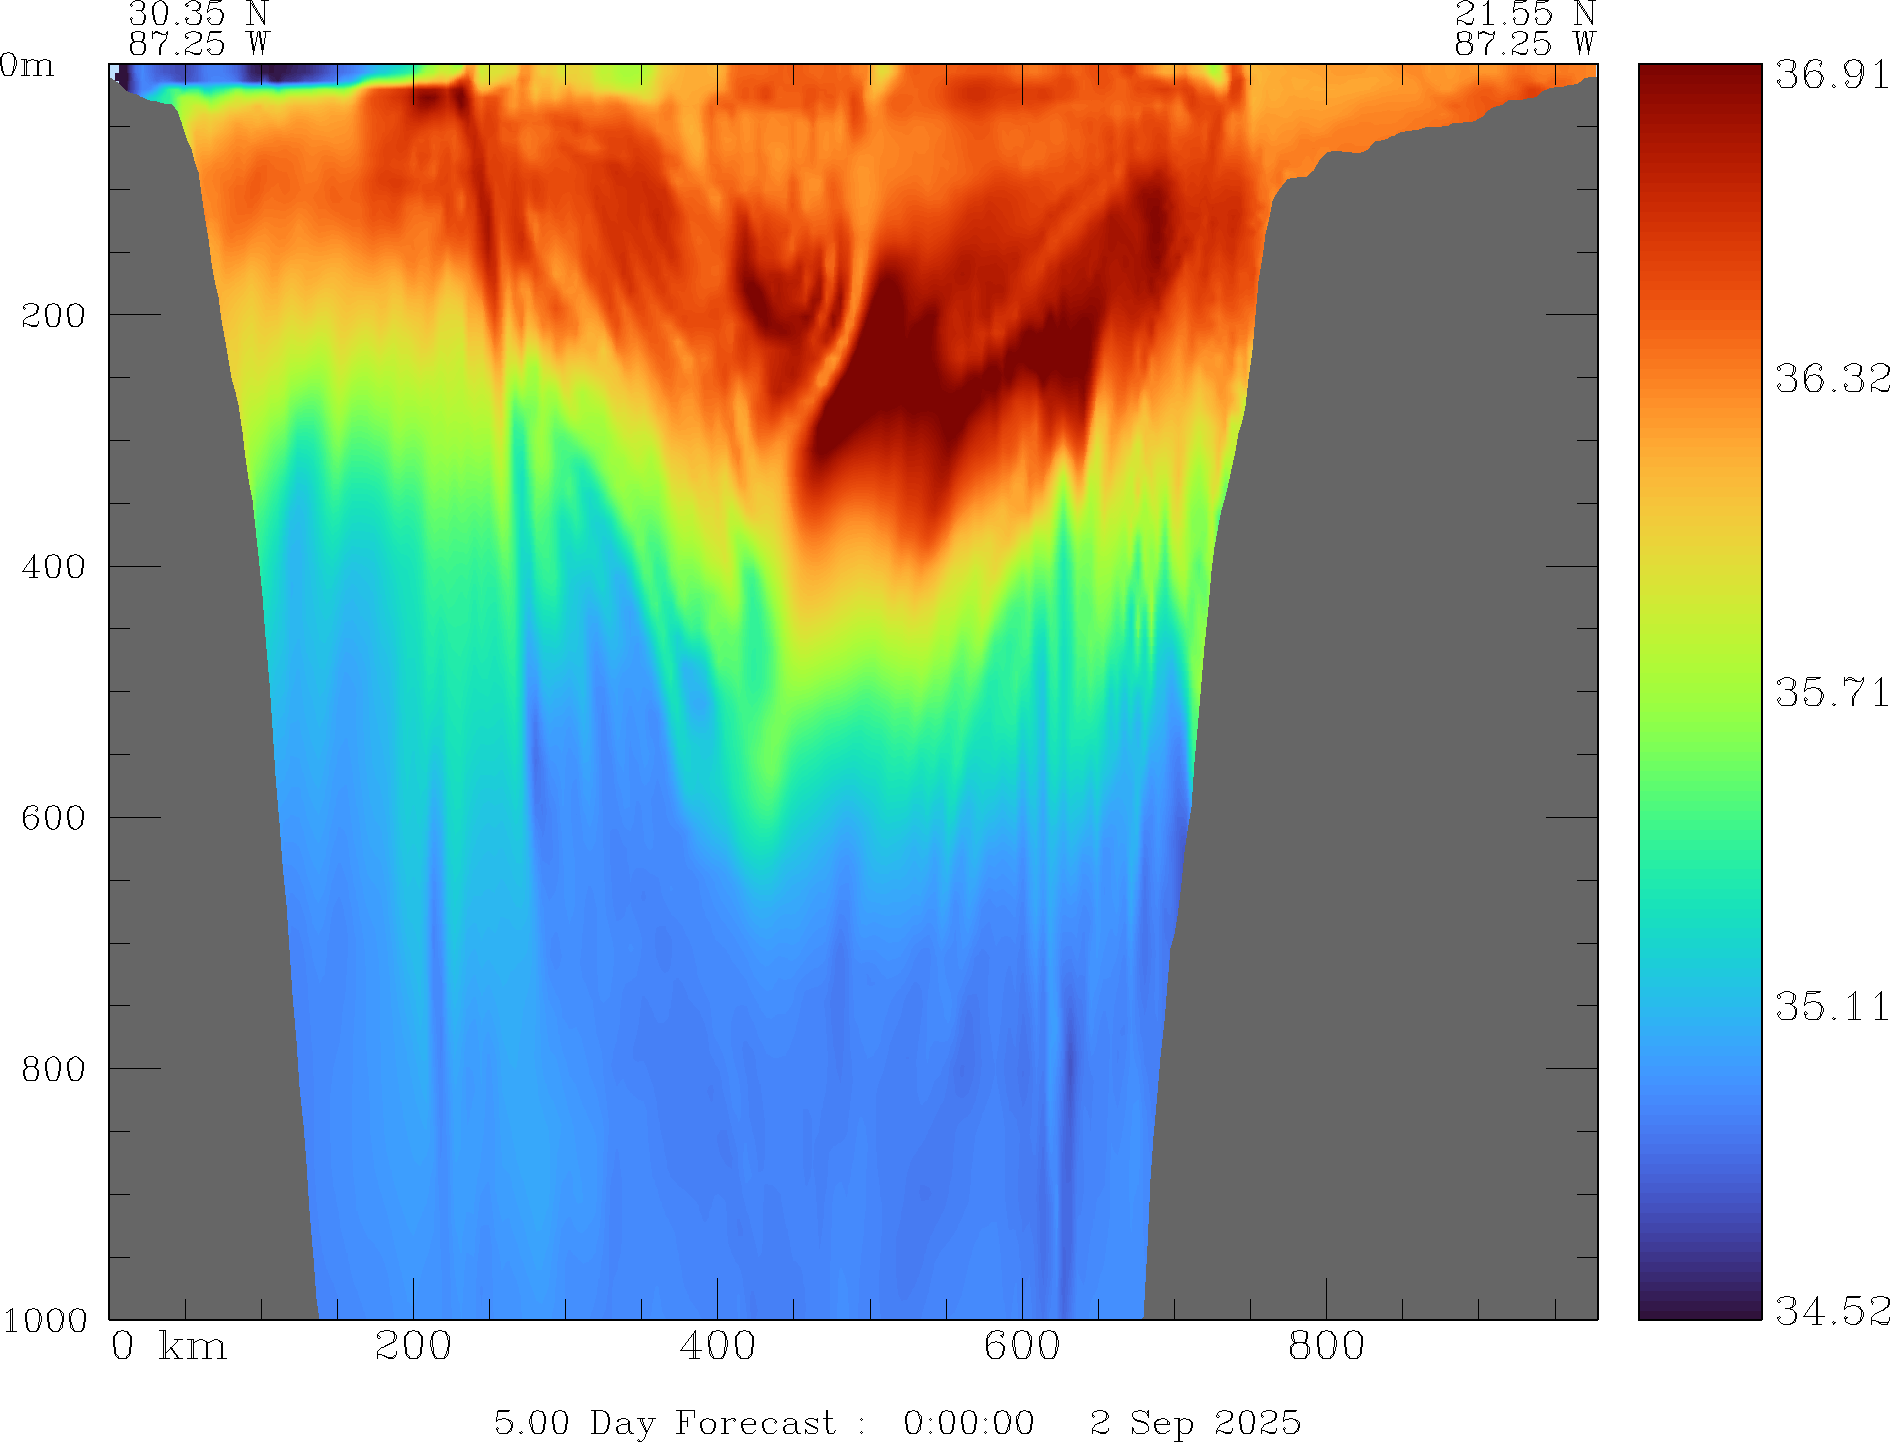
Task: Click the 1000 depth axis label
Action: [x=45, y=1320]
